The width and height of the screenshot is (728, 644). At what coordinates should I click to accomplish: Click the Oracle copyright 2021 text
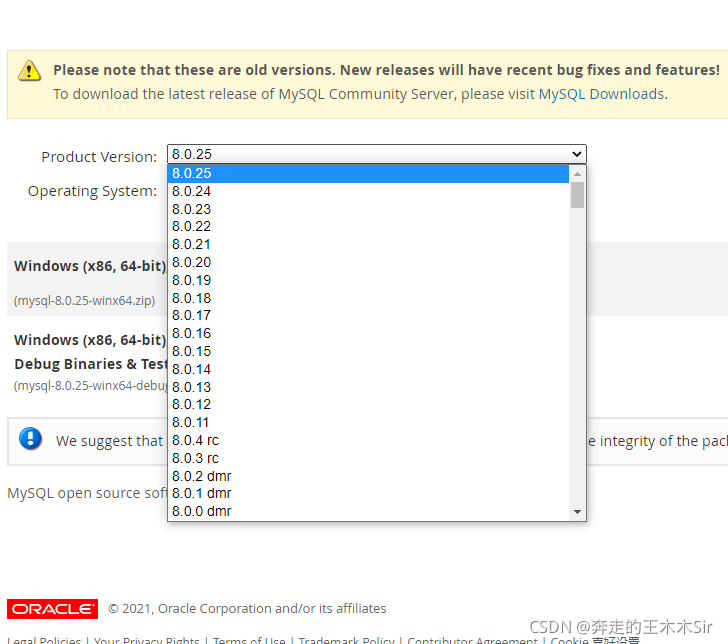click(x=247, y=609)
